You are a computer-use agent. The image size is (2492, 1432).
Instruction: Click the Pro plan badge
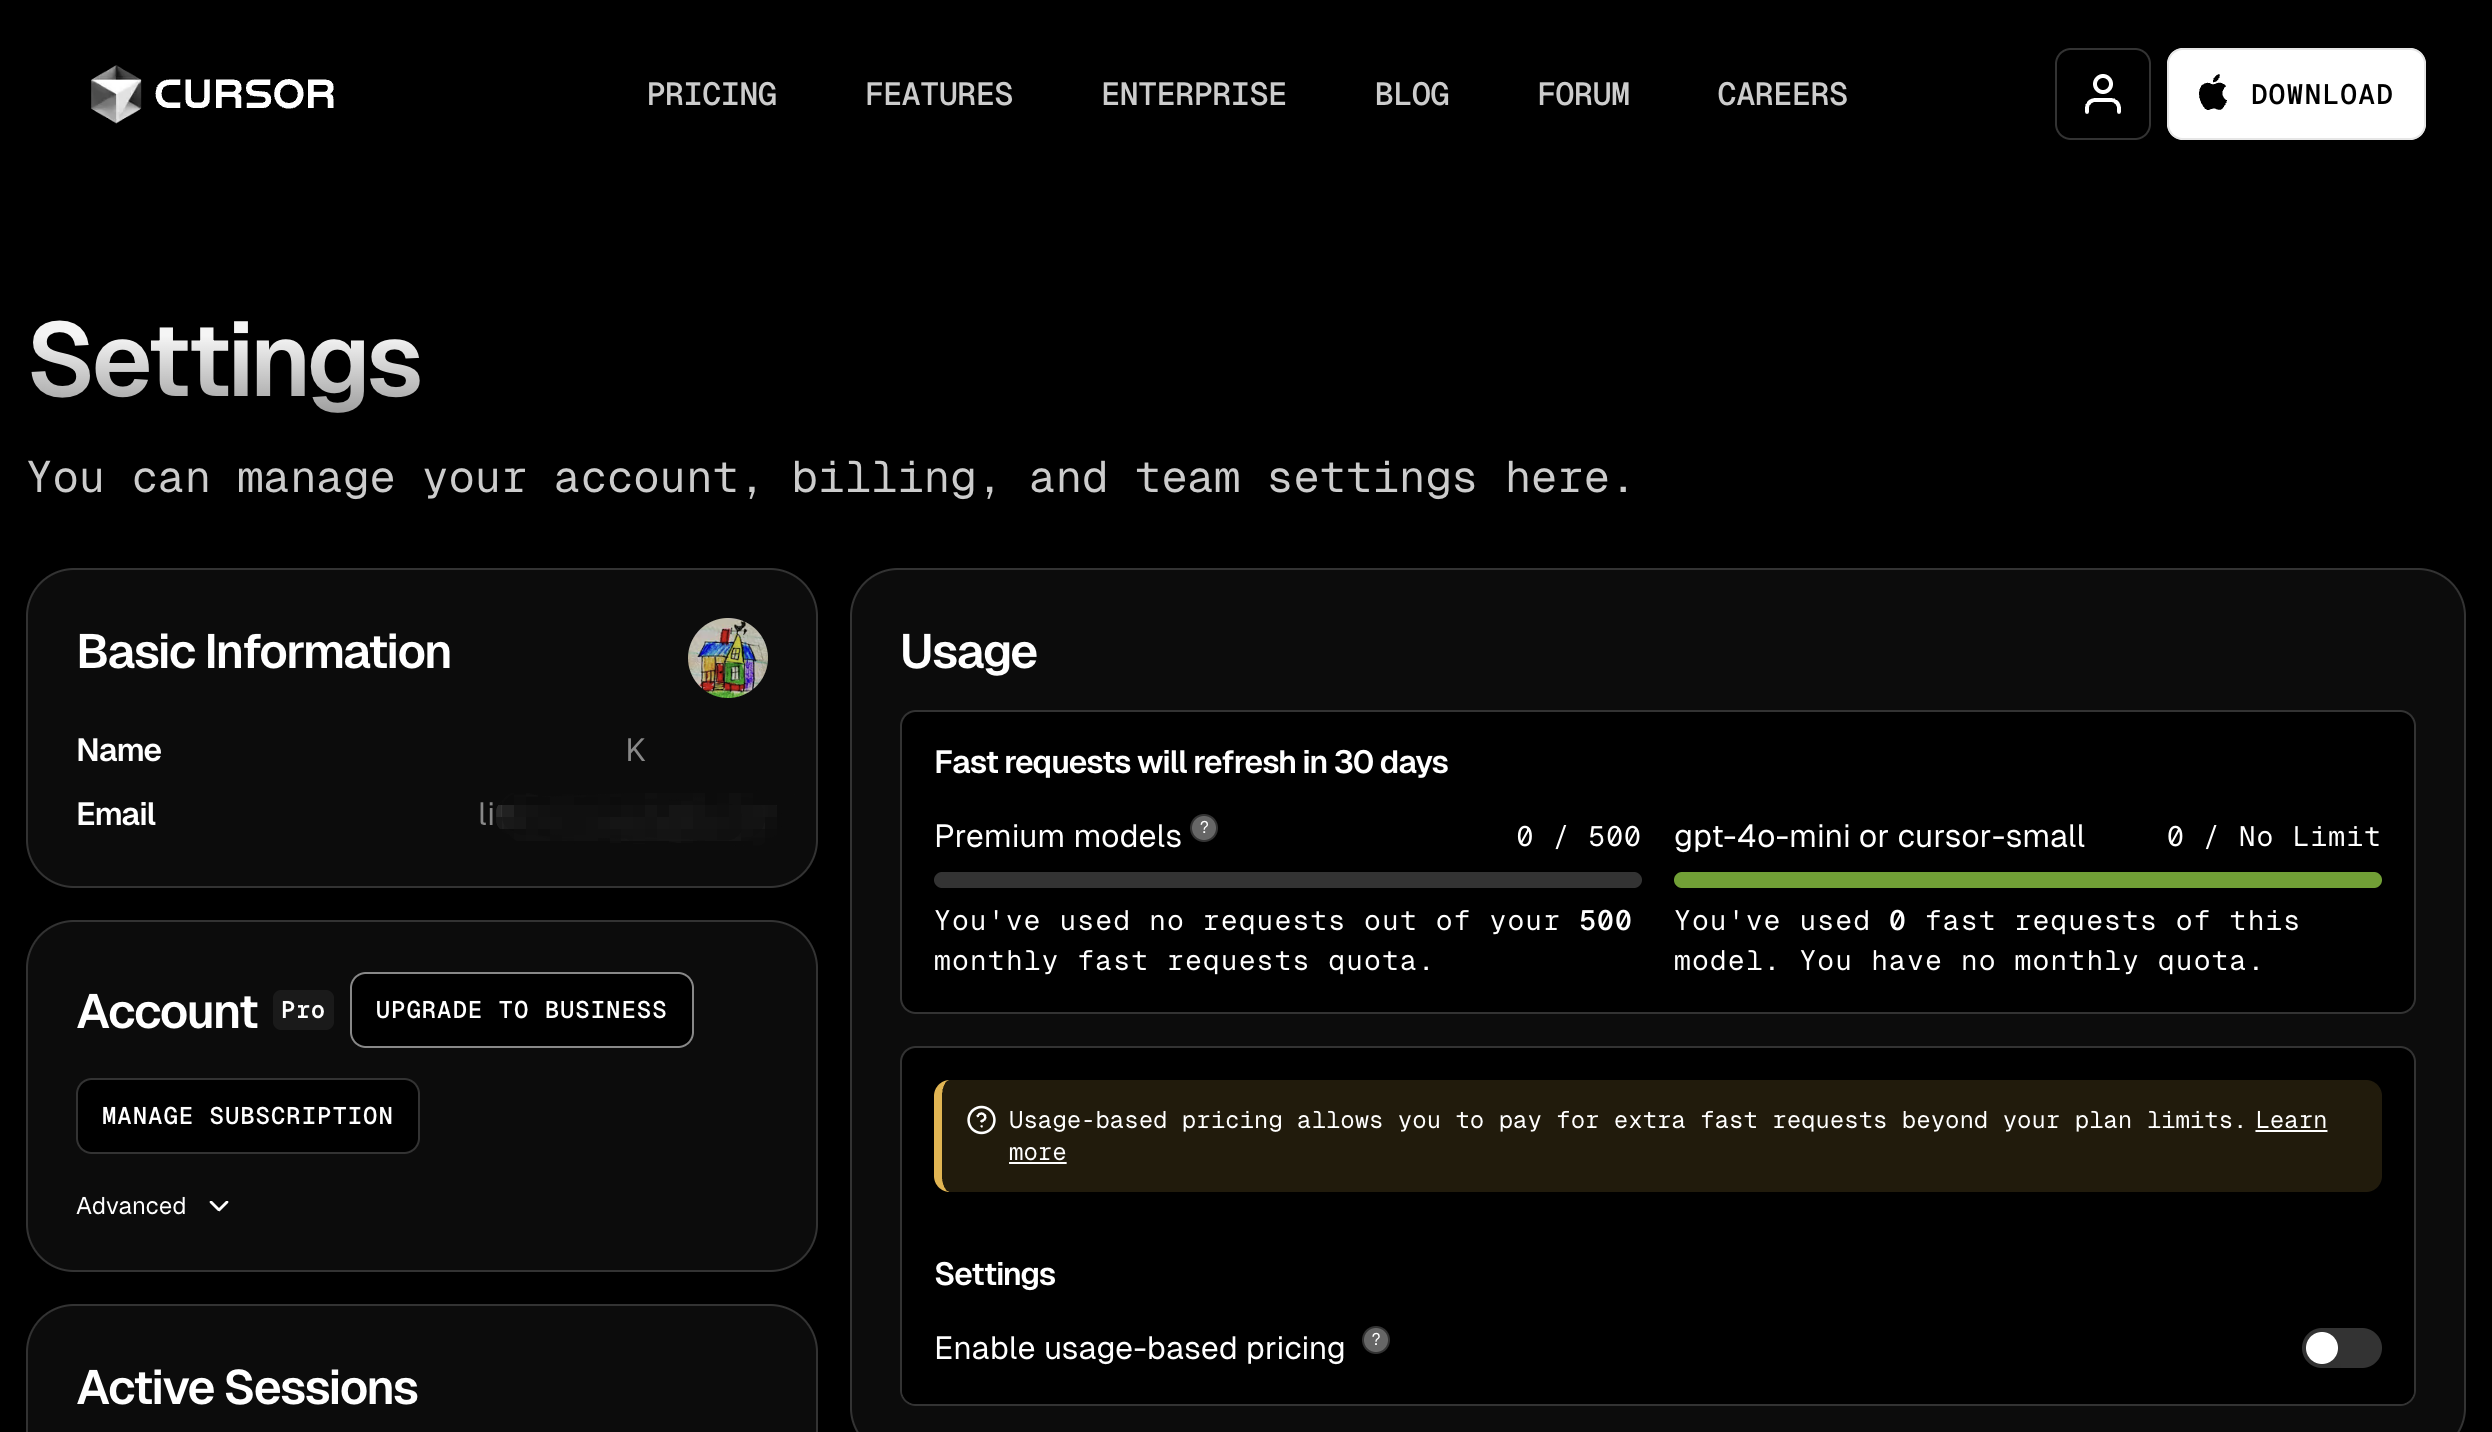click(x=303, y=1010)
